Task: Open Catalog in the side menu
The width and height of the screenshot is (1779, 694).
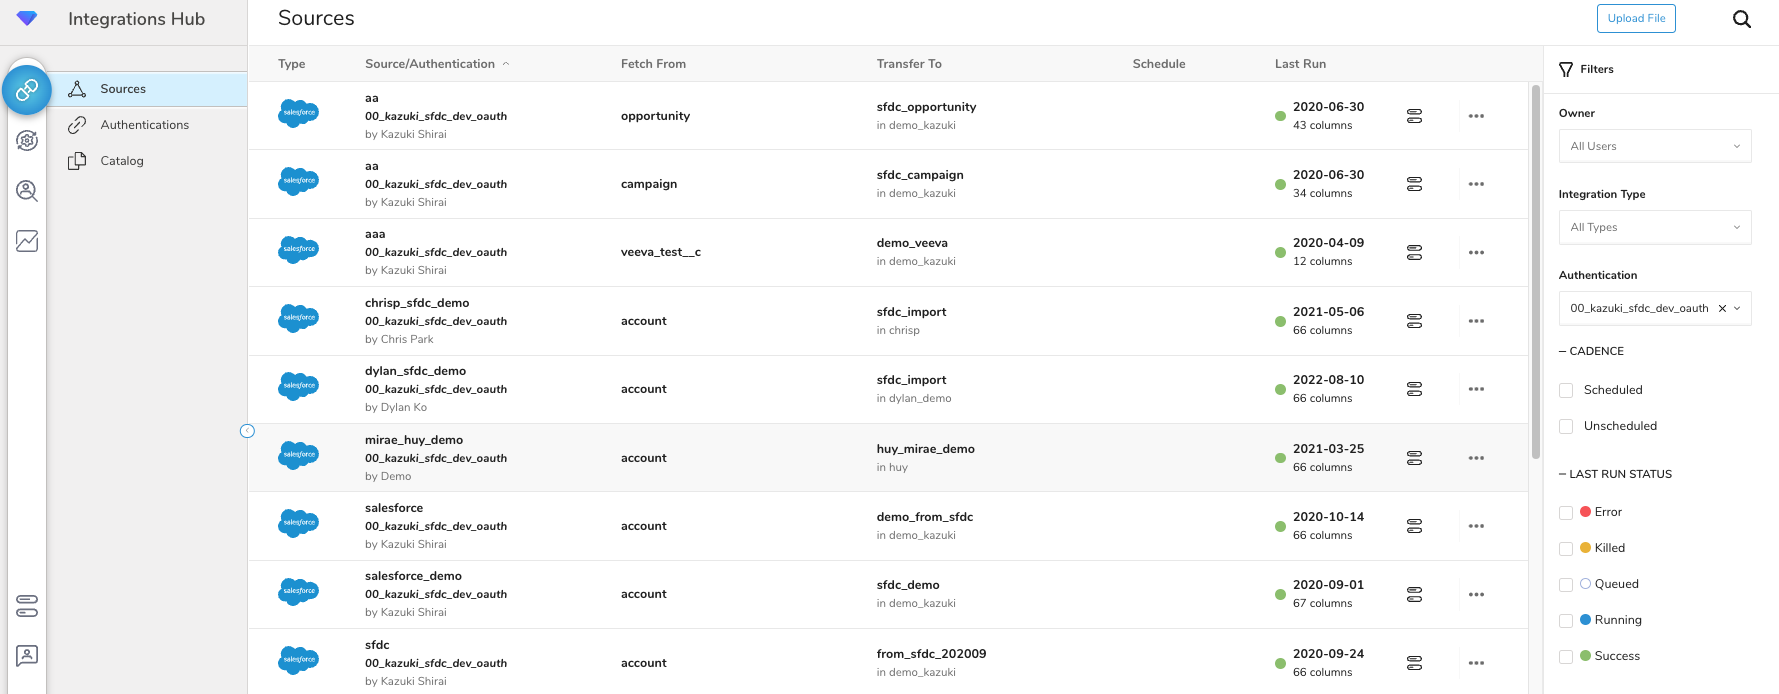Action: coord(122,161)
